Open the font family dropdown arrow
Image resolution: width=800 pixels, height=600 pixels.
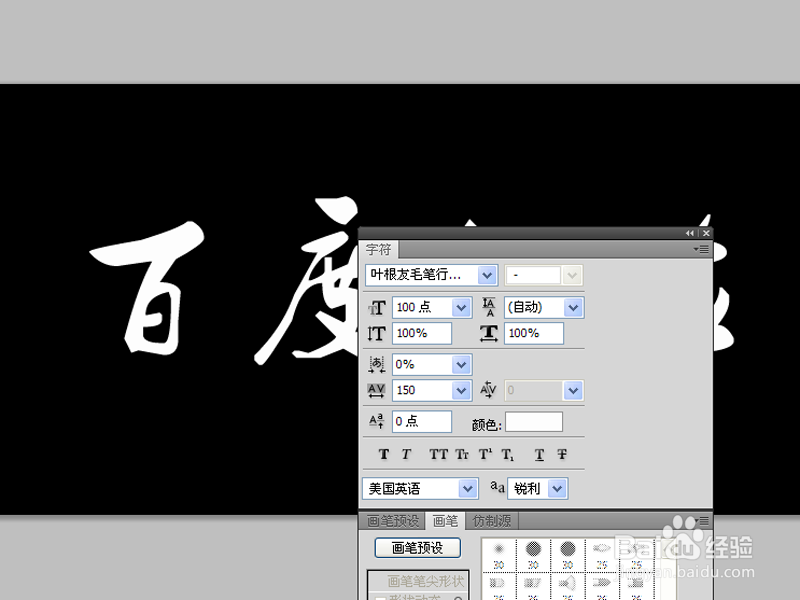(487, 276)
